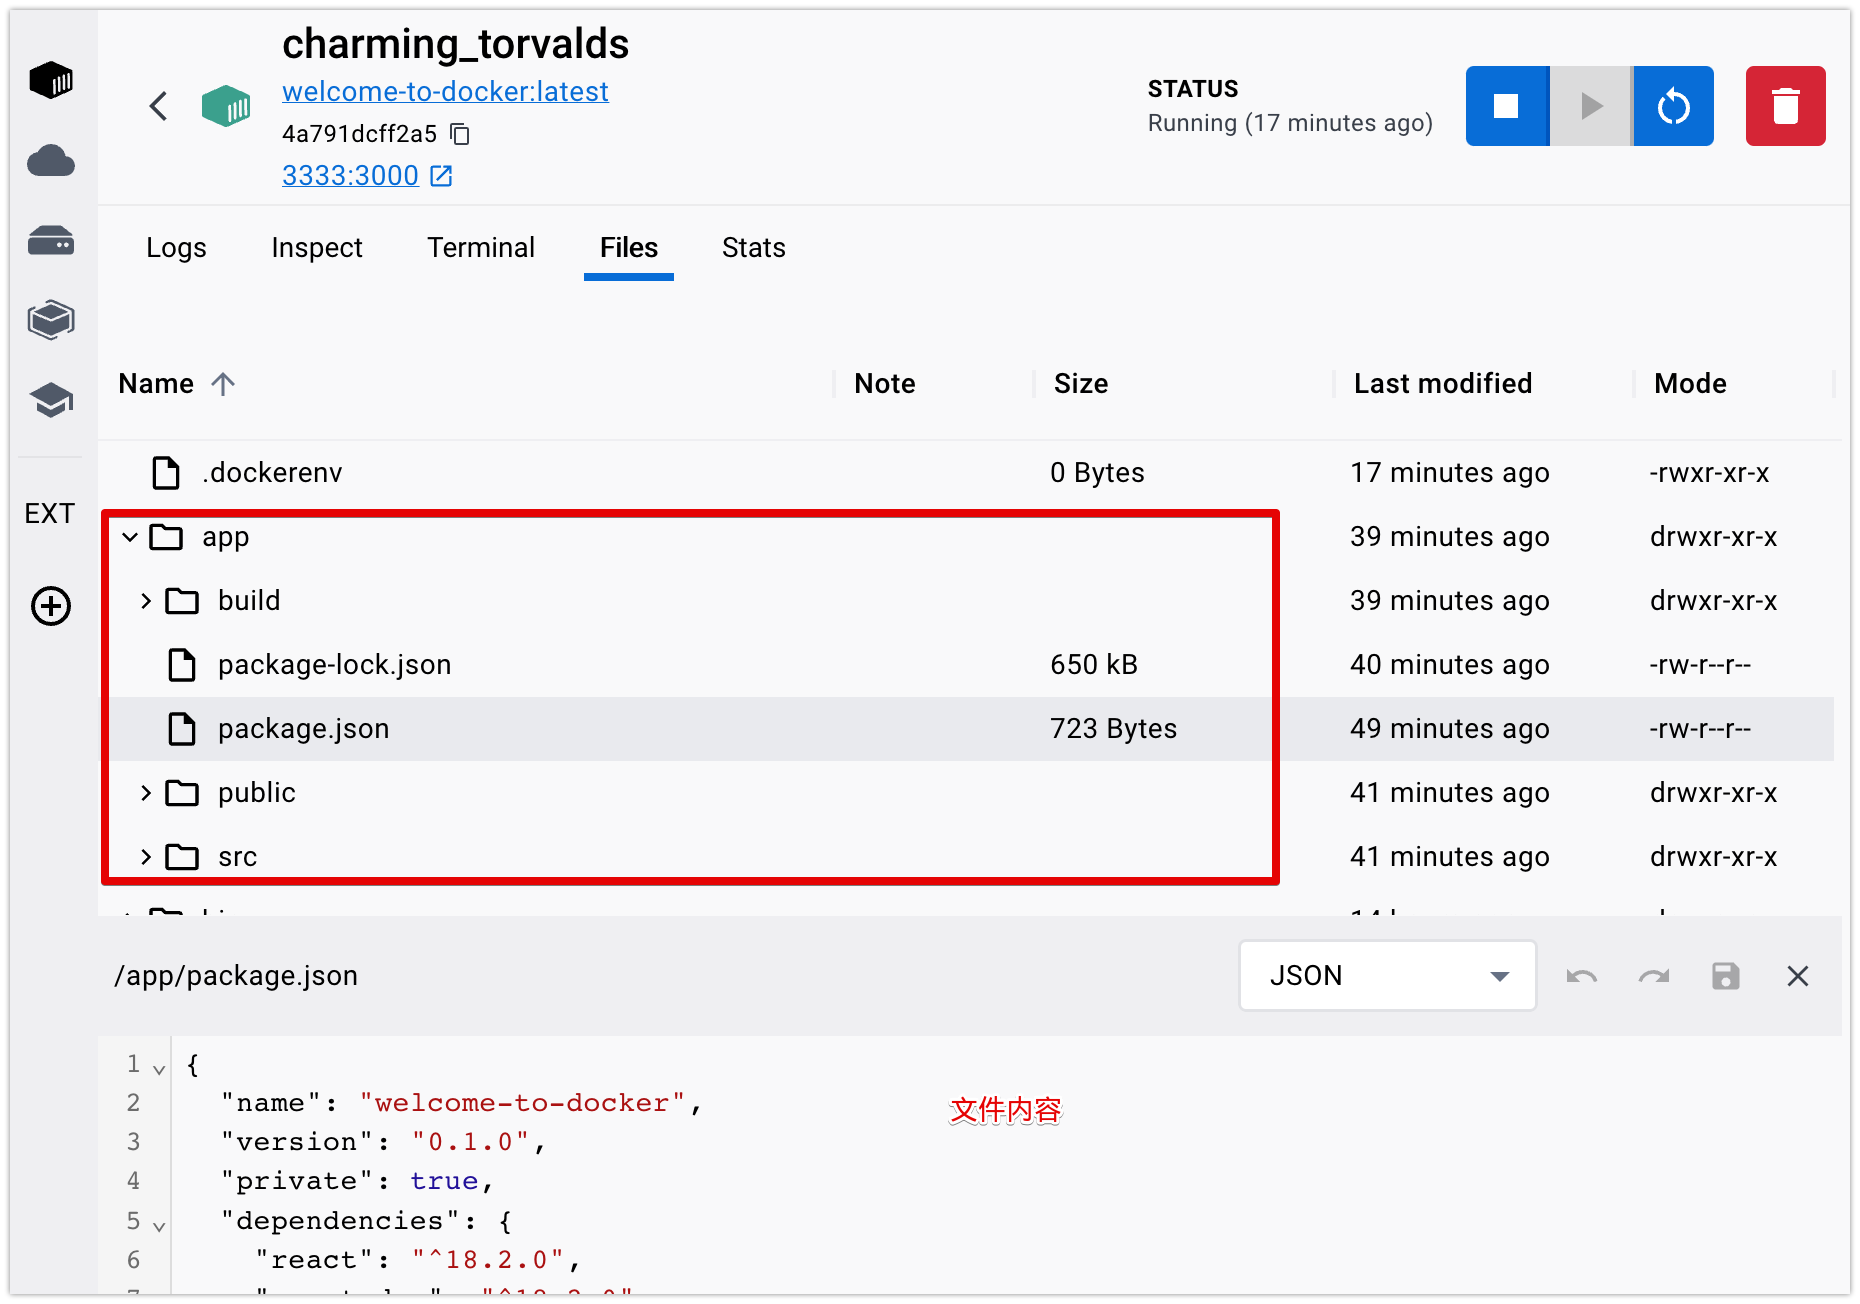1860x1304 pixels.
Task: Switch to the Logs tab
Action: [176, 248]
